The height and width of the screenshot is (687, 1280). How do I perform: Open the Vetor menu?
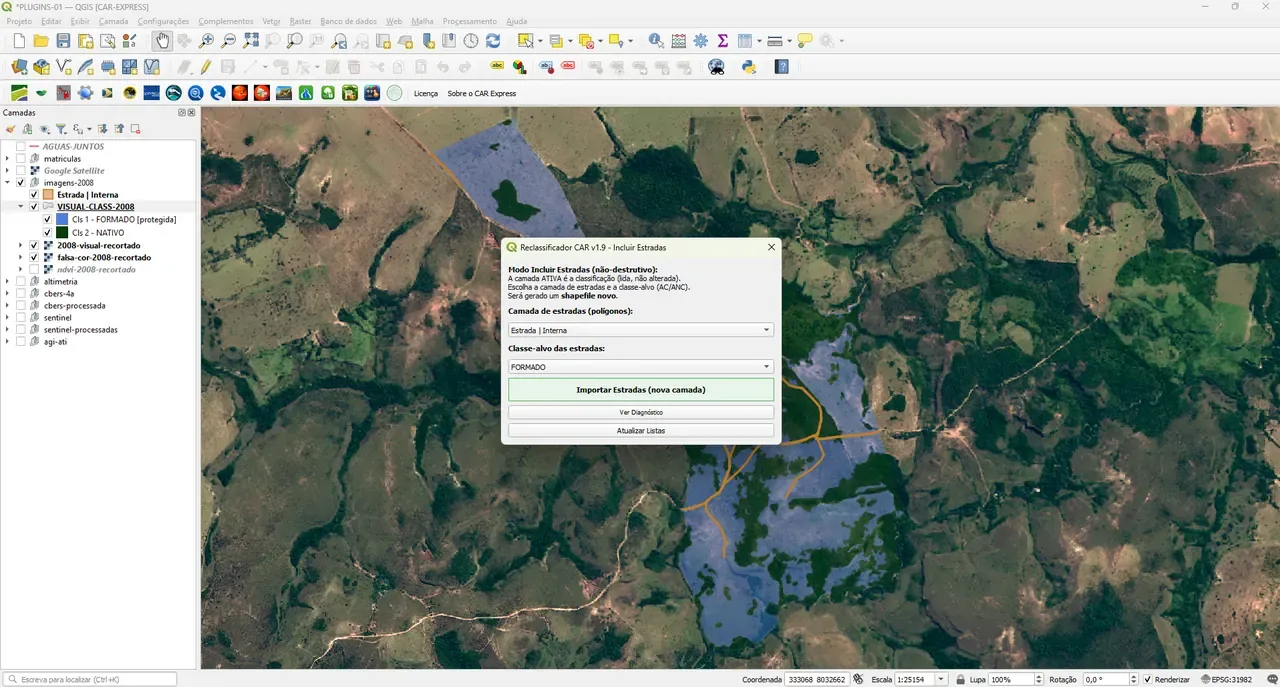coord(271,21)
